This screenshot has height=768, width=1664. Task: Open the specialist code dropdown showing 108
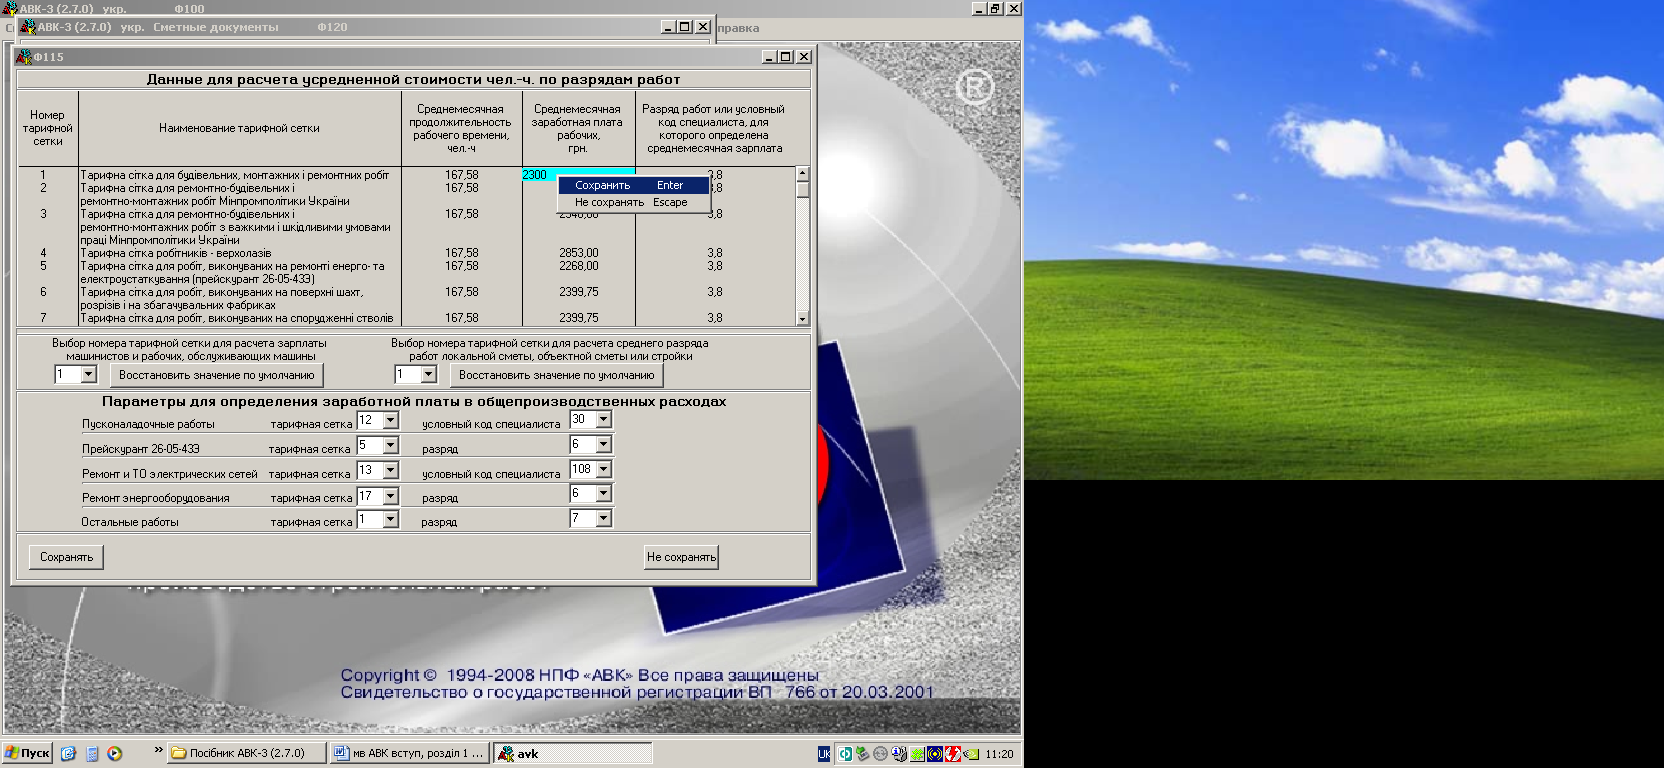(x=603, y=469)
